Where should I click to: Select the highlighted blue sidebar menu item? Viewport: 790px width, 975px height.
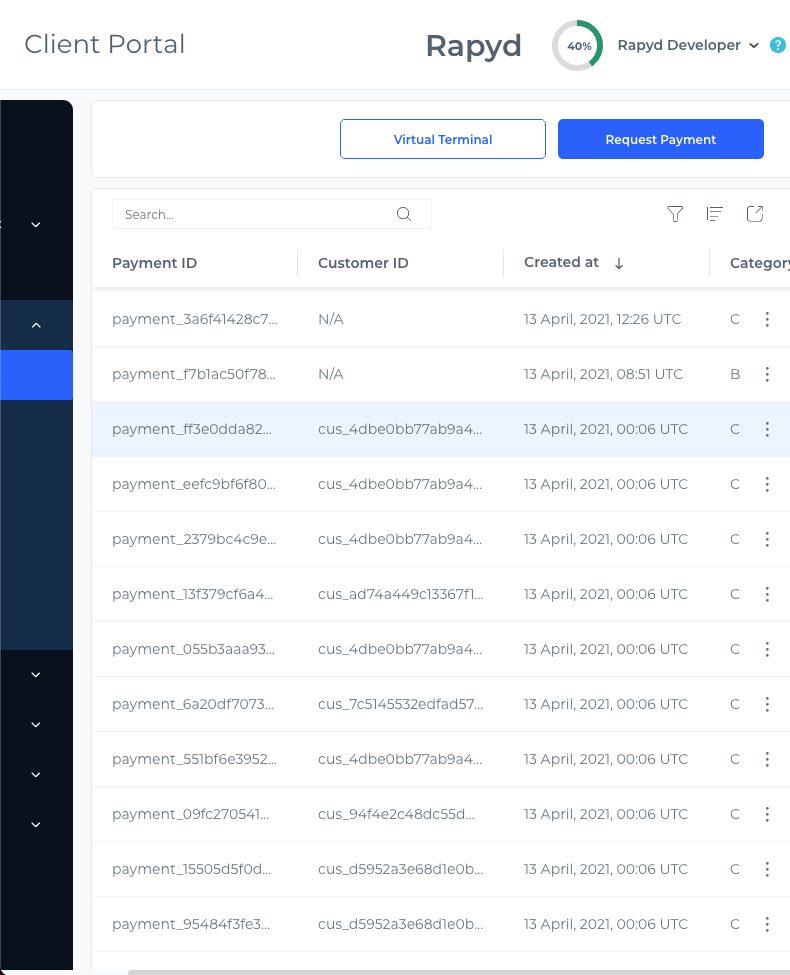(x=36, y=375)
